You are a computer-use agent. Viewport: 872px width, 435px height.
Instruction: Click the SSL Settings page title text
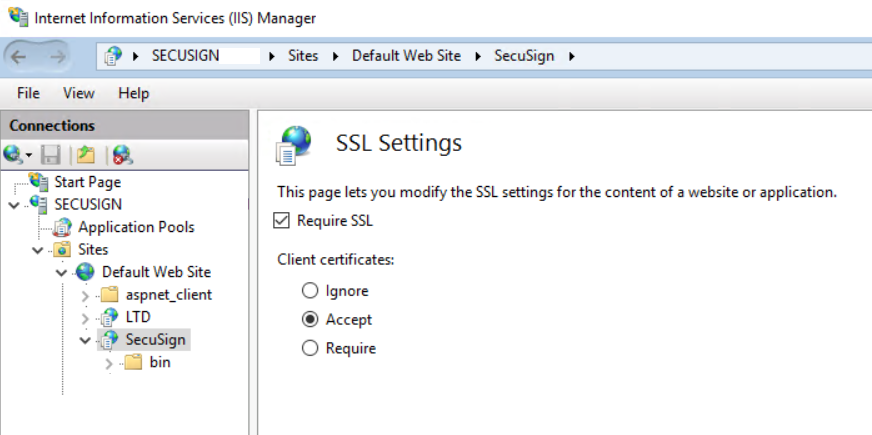[399, 143]
